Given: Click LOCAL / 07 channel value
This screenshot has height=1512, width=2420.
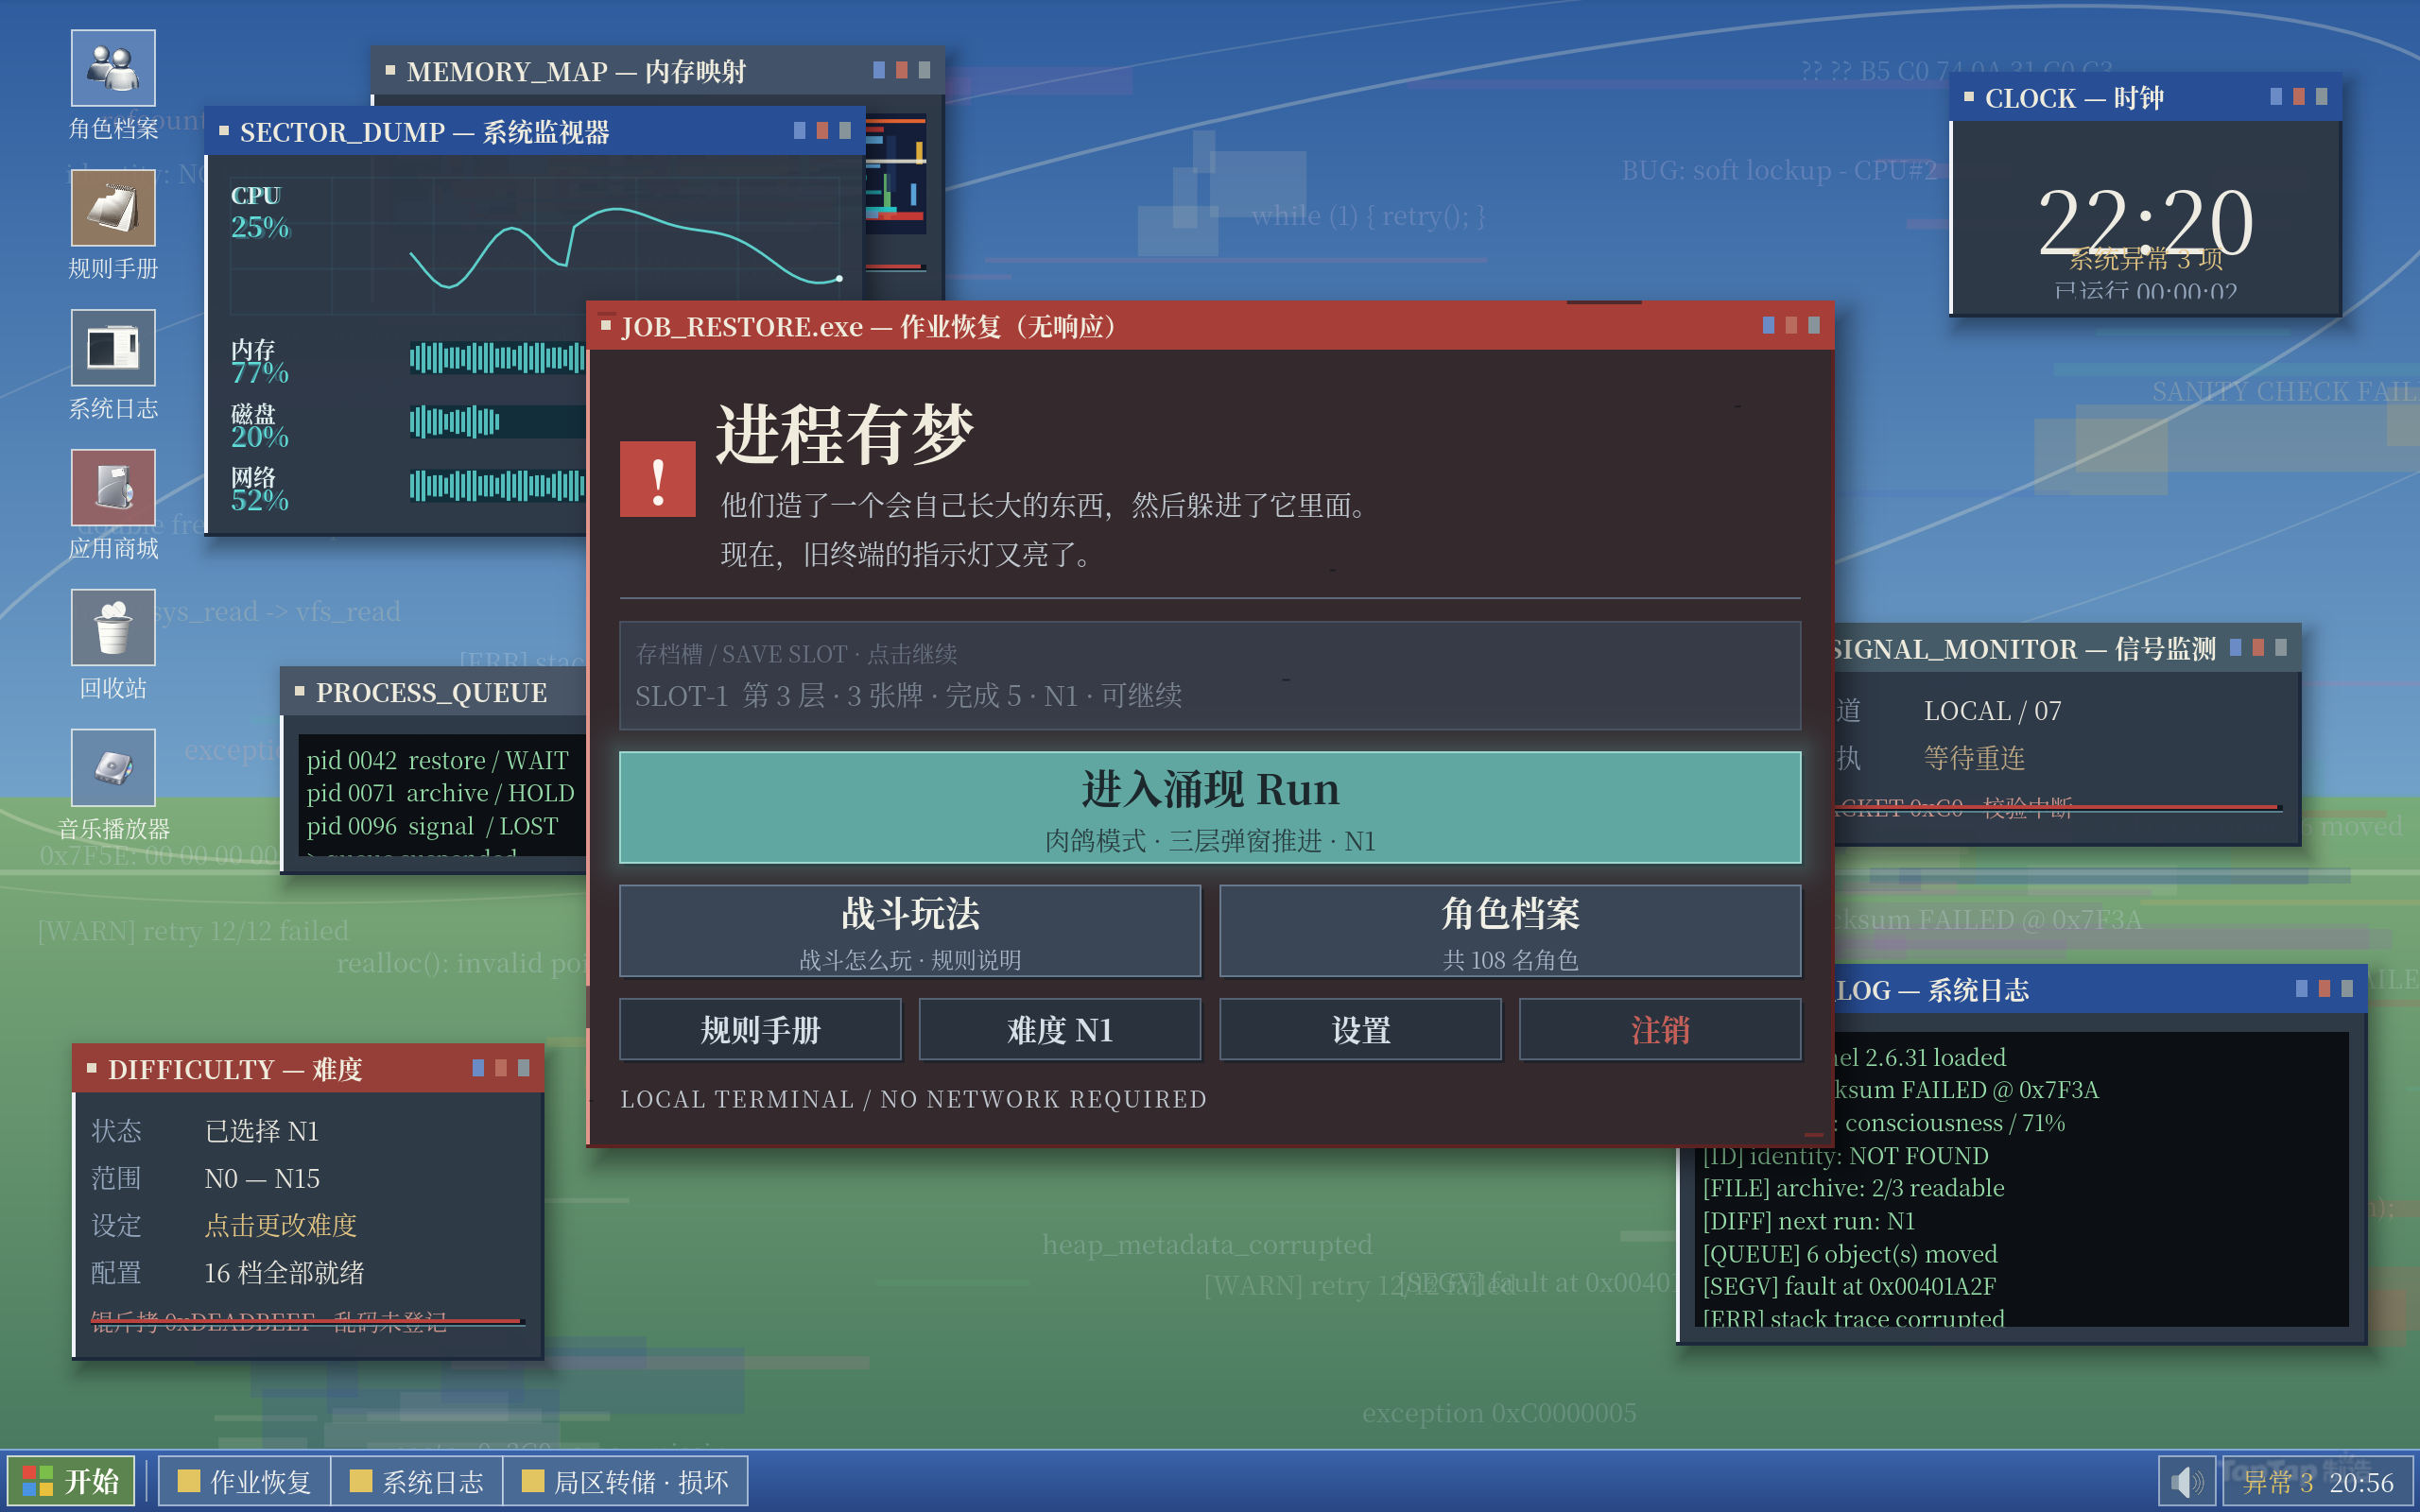Looking at the screenshot, I should (x=1992, y=711).
